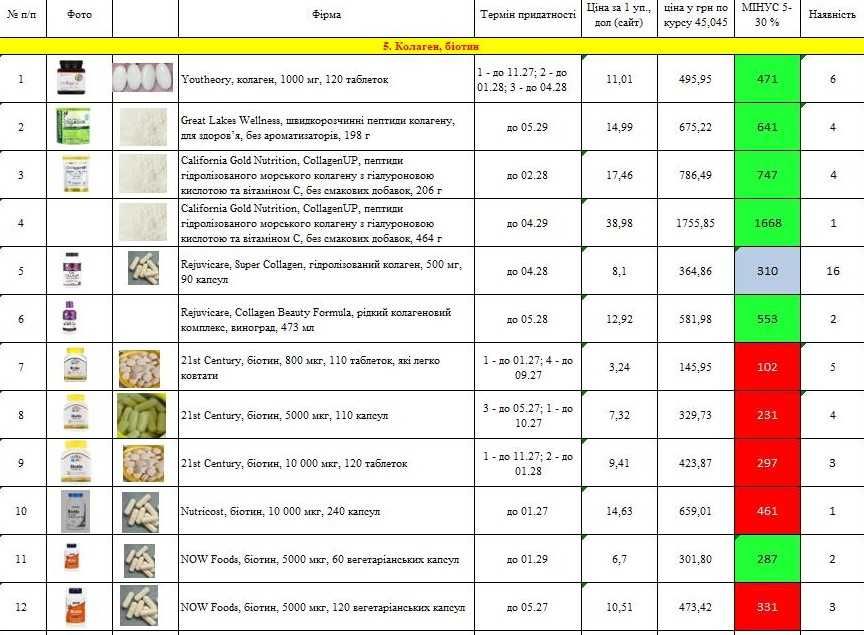Open the Rejuvicare Collagen Beauty Formula bottle photo
The image size is (864, 635).
pyautogui.click(x=70, y=316)
